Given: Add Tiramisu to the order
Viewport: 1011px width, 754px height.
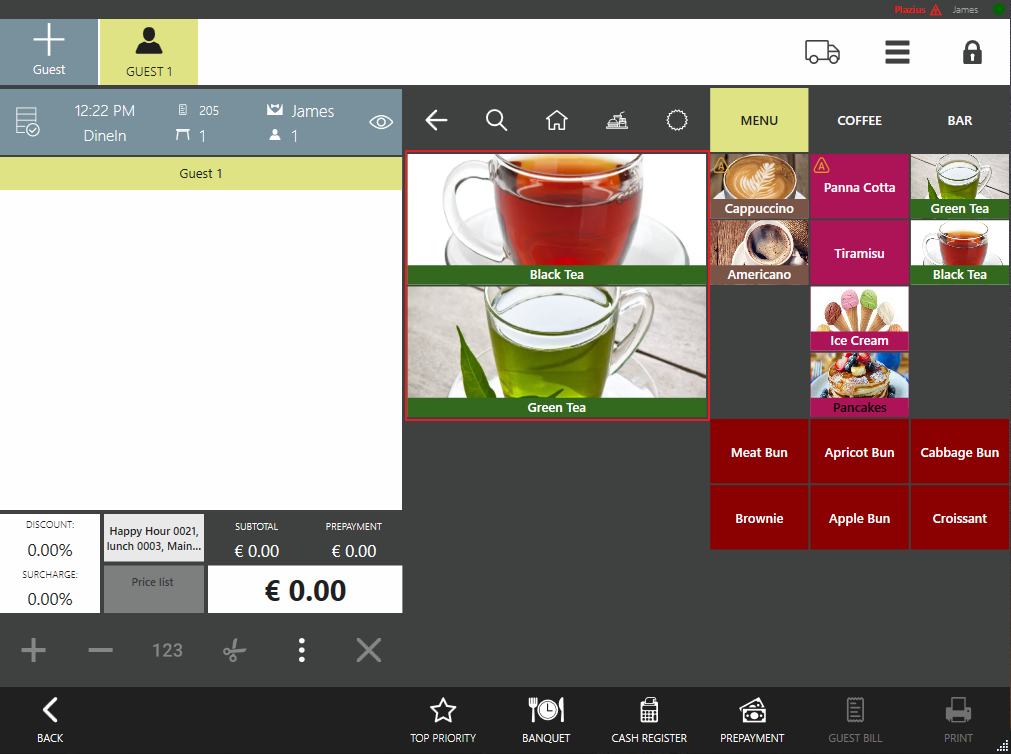Looking at the screenshot, I should pos(859,253).
